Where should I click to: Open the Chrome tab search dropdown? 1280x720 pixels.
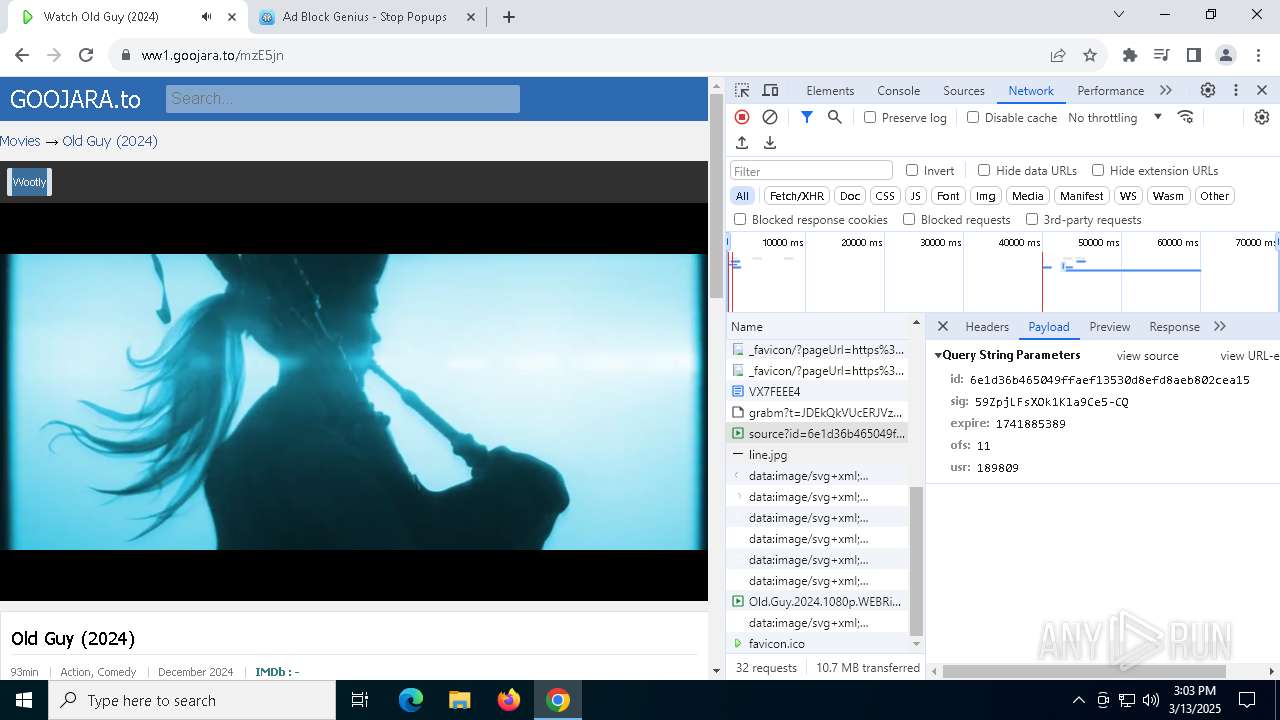click(1119, 15)
